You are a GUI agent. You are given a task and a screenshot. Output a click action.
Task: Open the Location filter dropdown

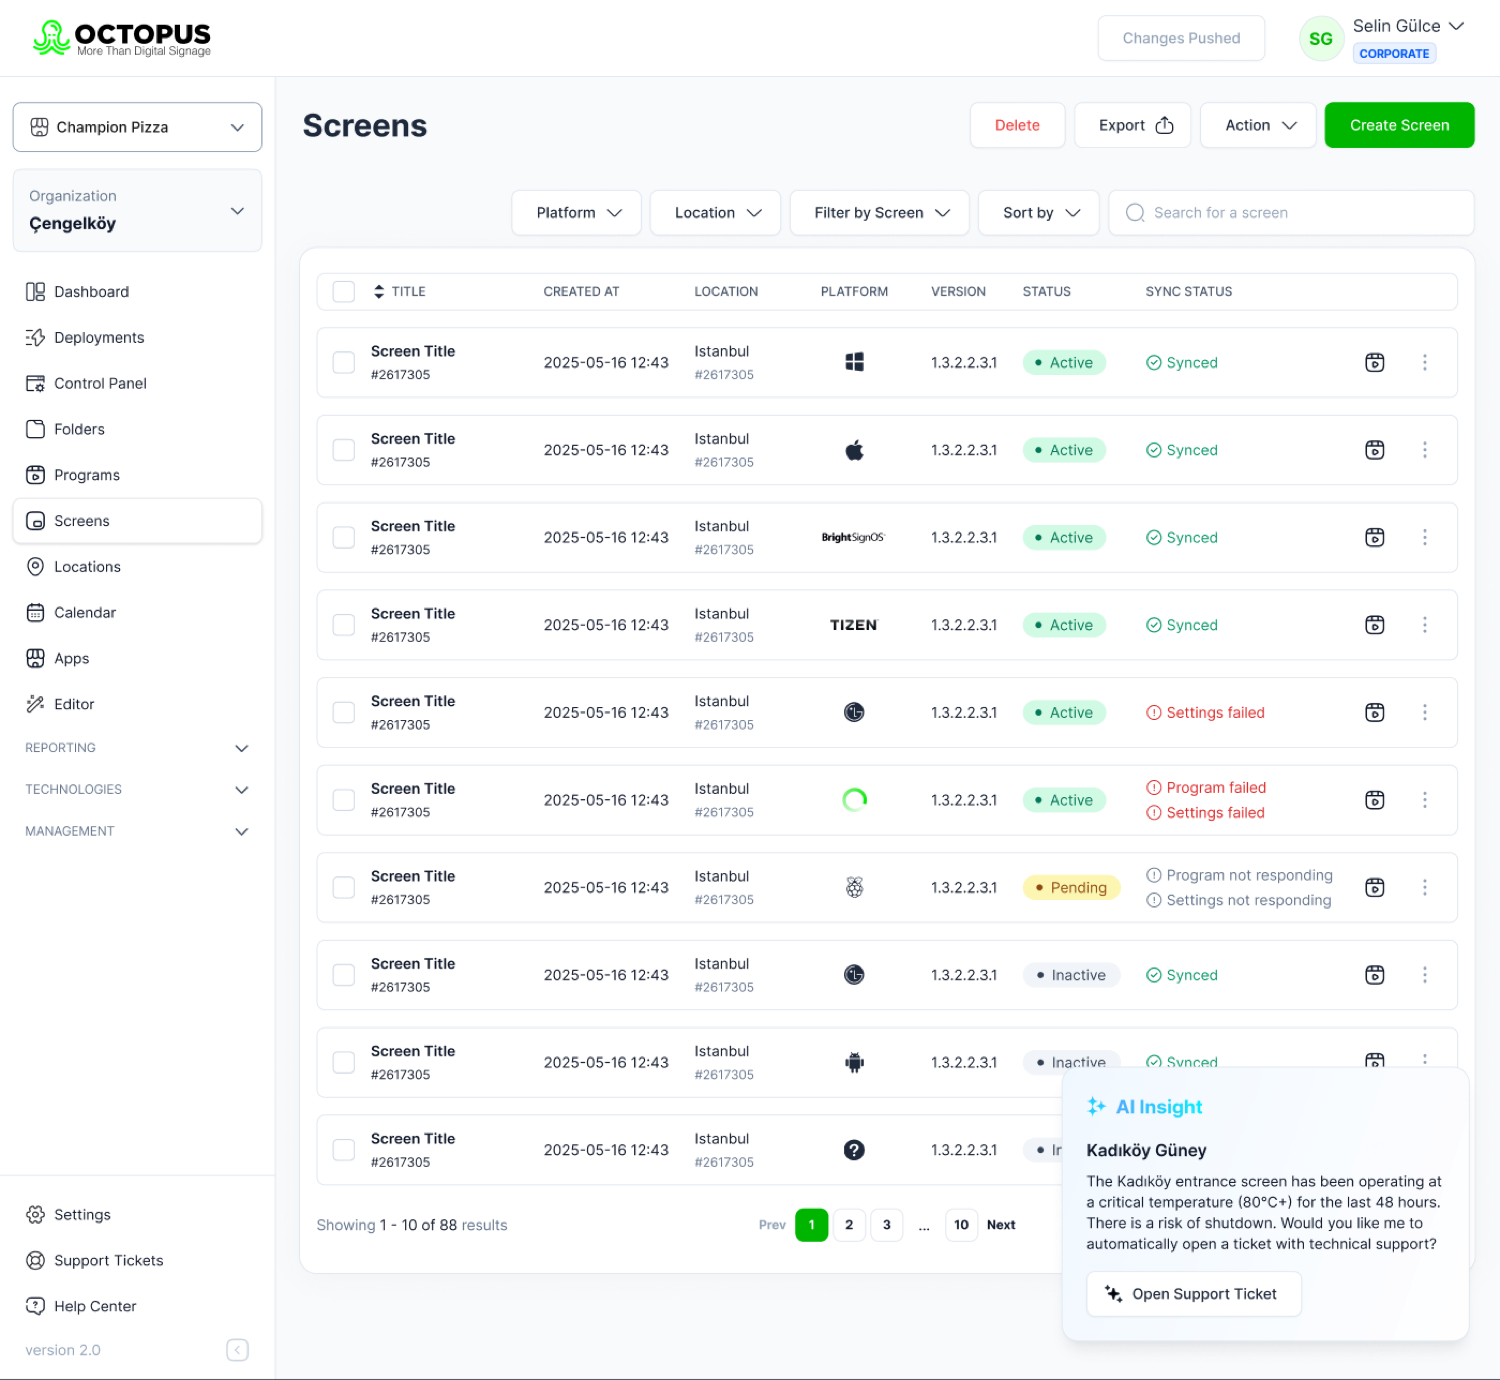point(715,213)
